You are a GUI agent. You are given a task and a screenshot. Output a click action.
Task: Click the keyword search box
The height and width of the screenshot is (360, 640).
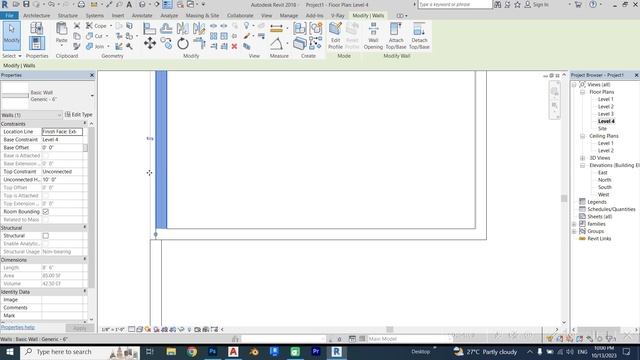pos(455,4)
